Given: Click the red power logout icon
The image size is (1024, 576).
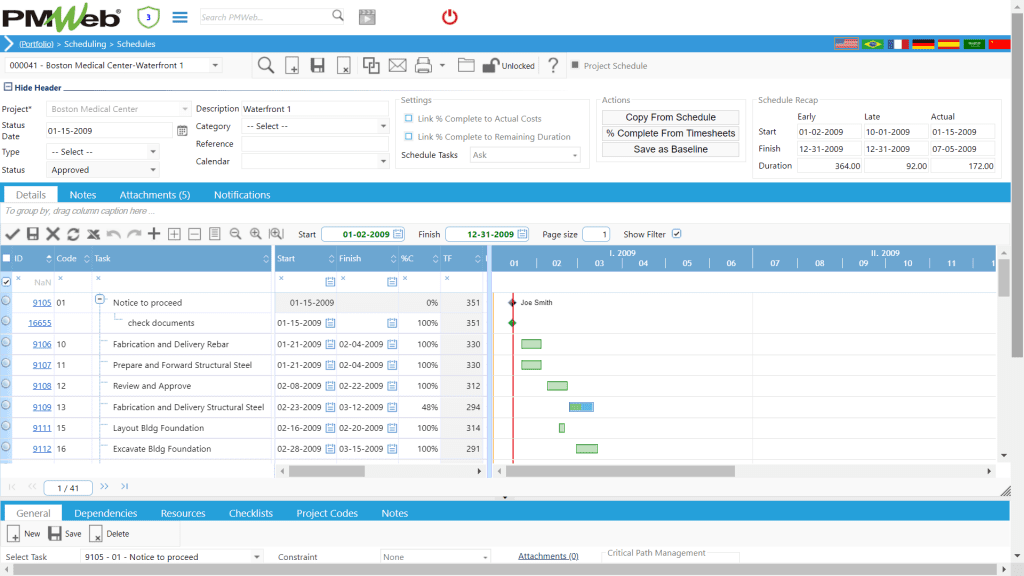Looking at the screenshot, I should pos(449,17).
